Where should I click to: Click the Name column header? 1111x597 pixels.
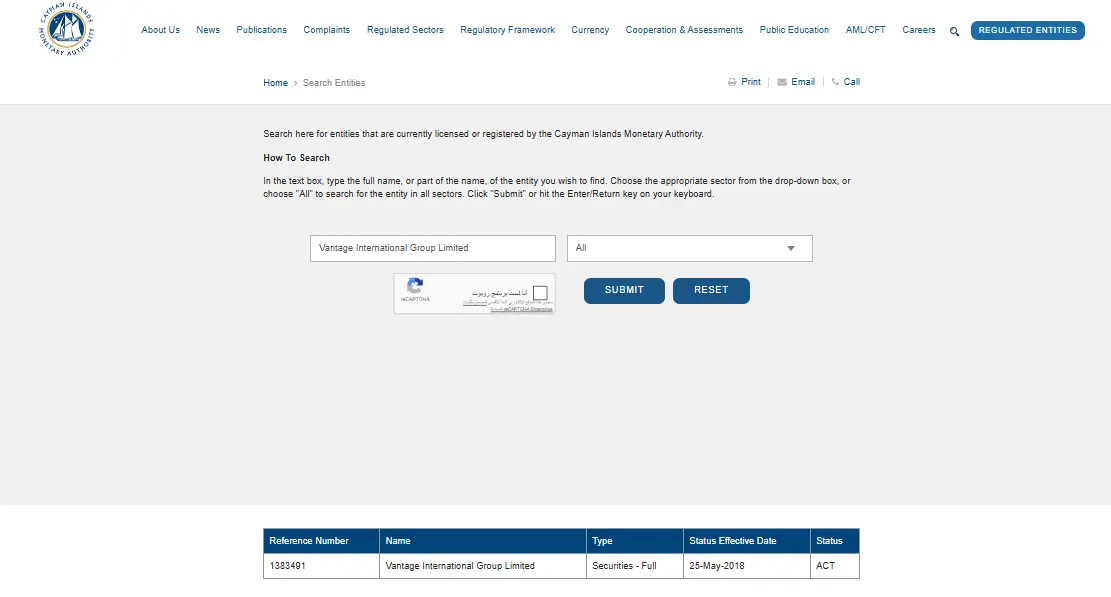(x=483, y=541)
